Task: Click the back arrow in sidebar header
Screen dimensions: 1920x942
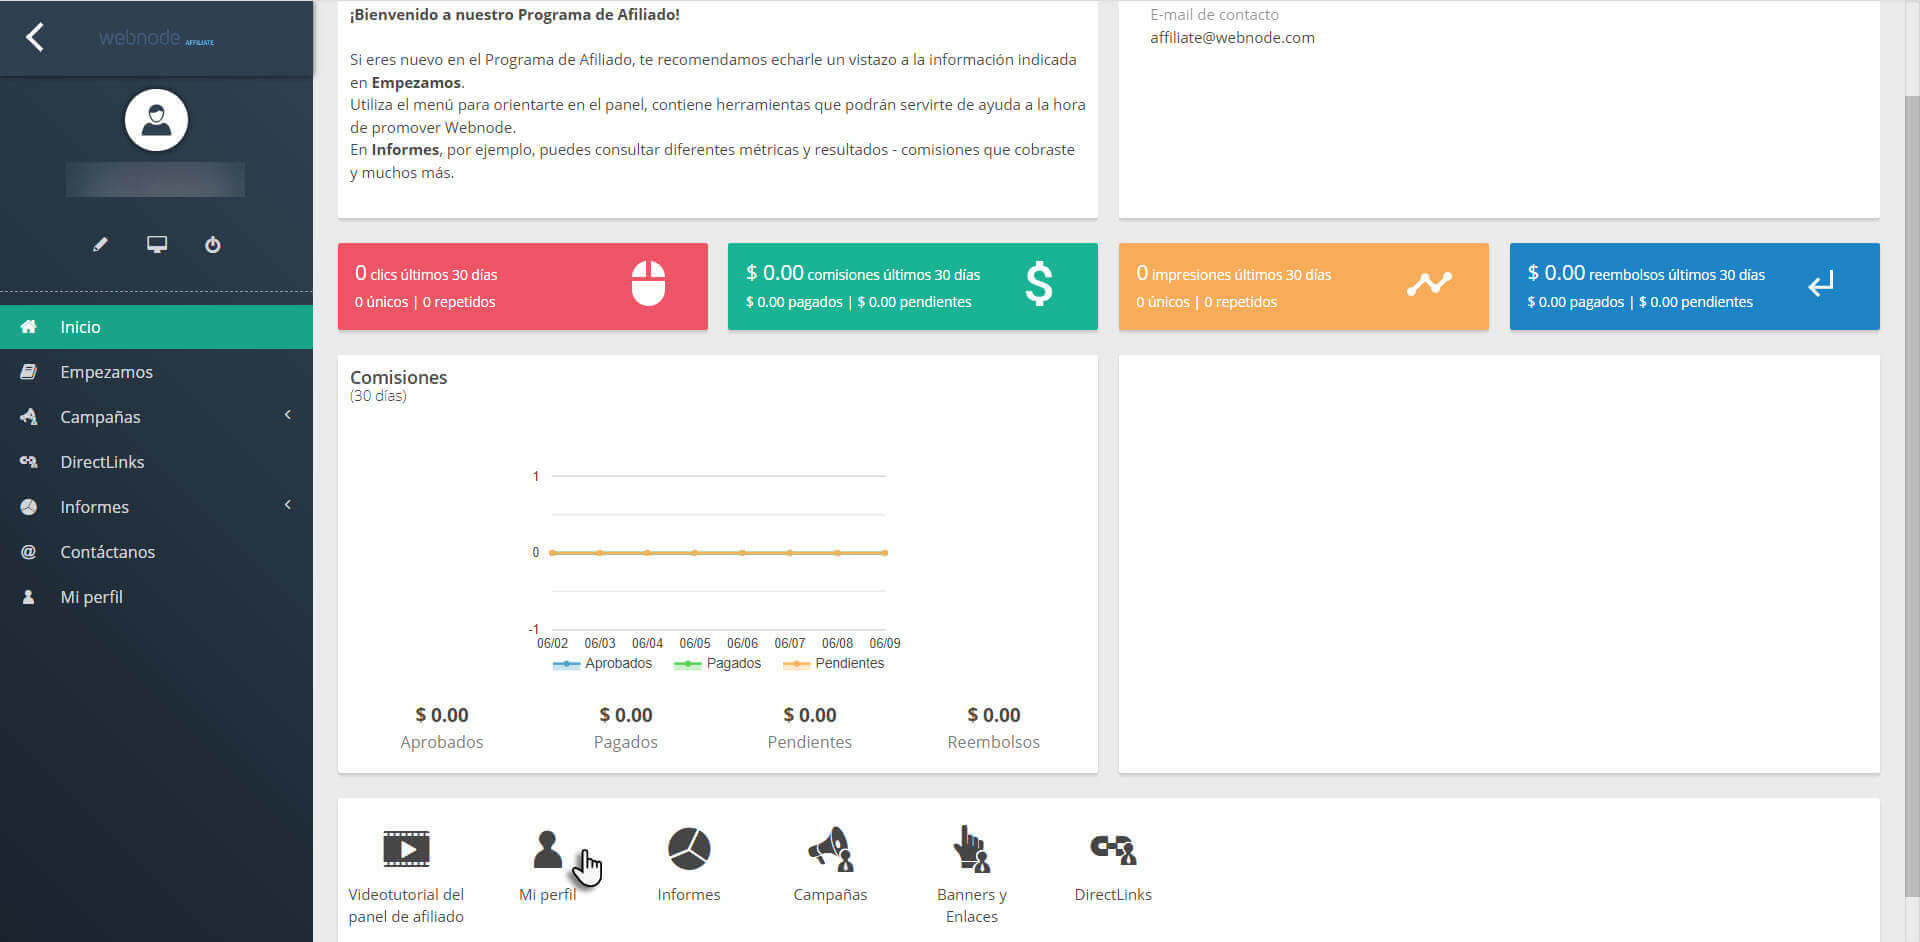Action: click(35, 38)
